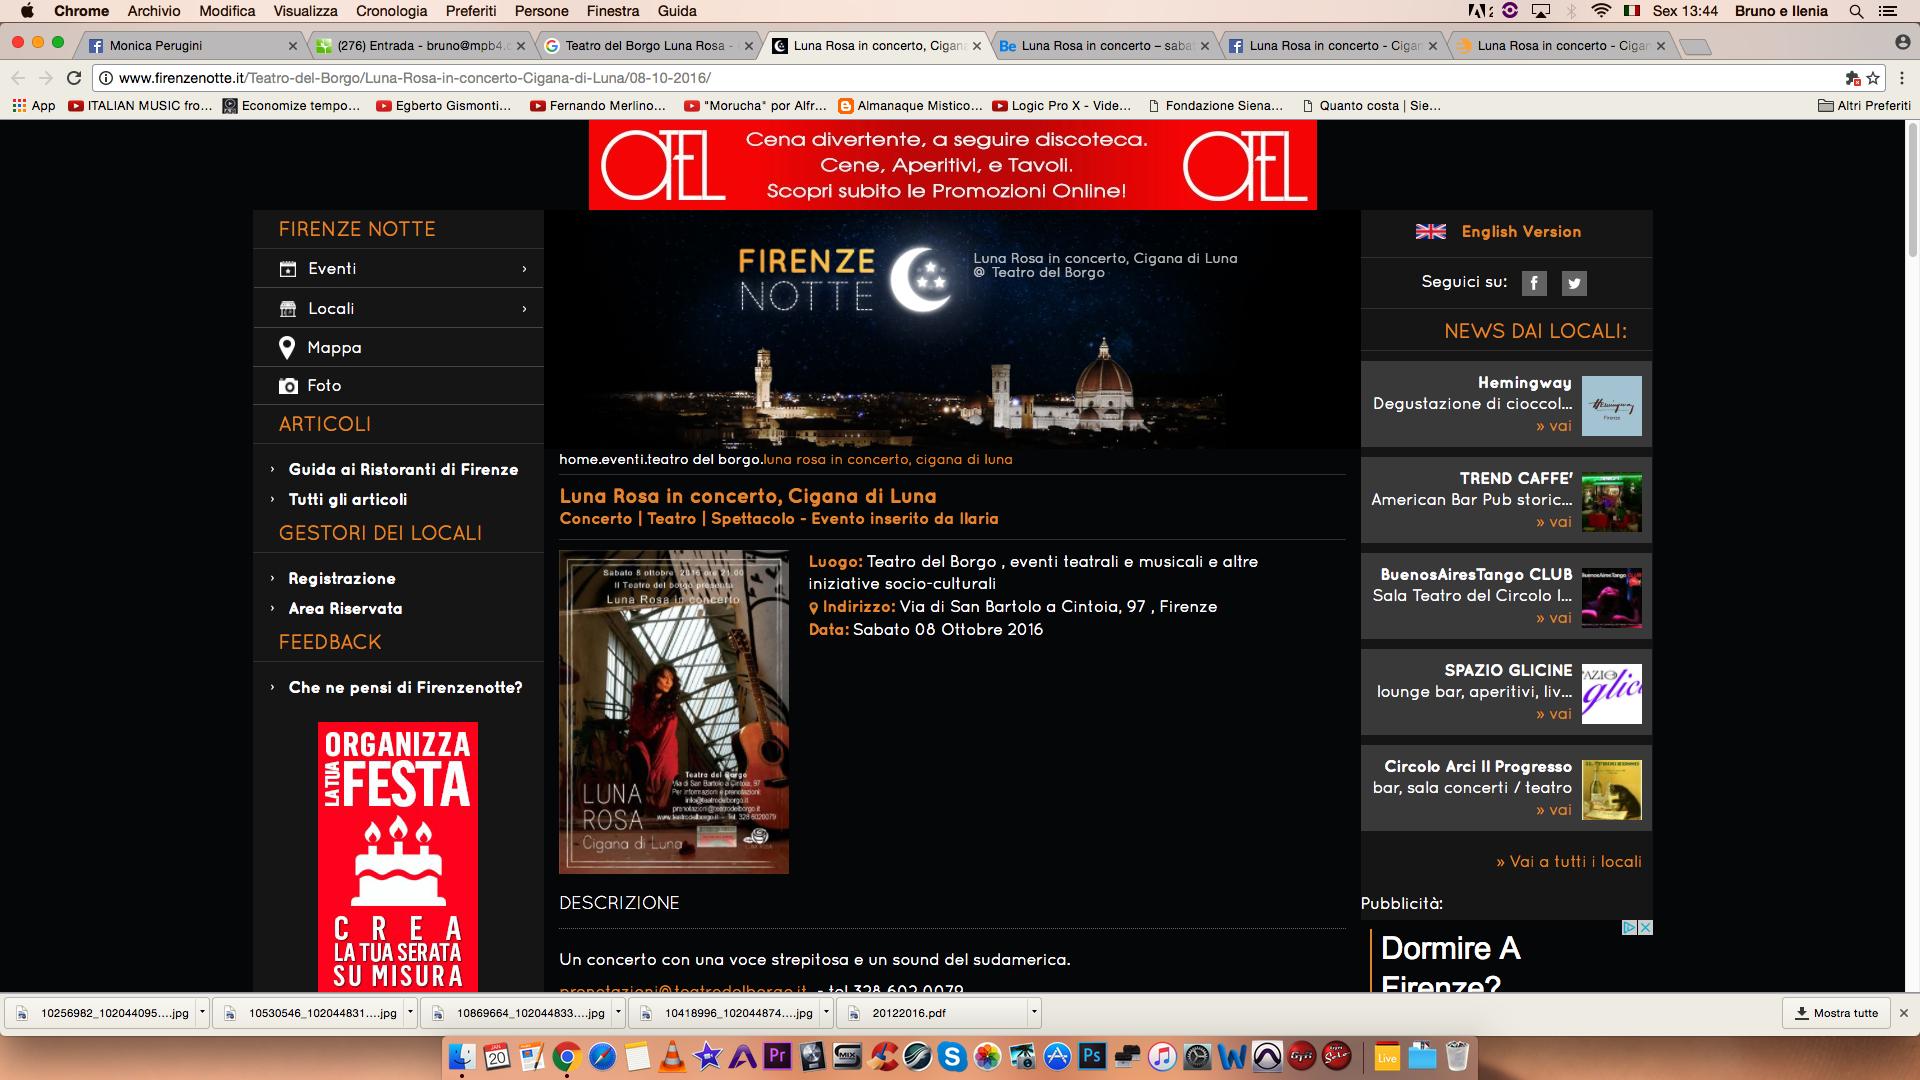Open dropdown for 20122016.pdf download

[x=1033, y=1013]
